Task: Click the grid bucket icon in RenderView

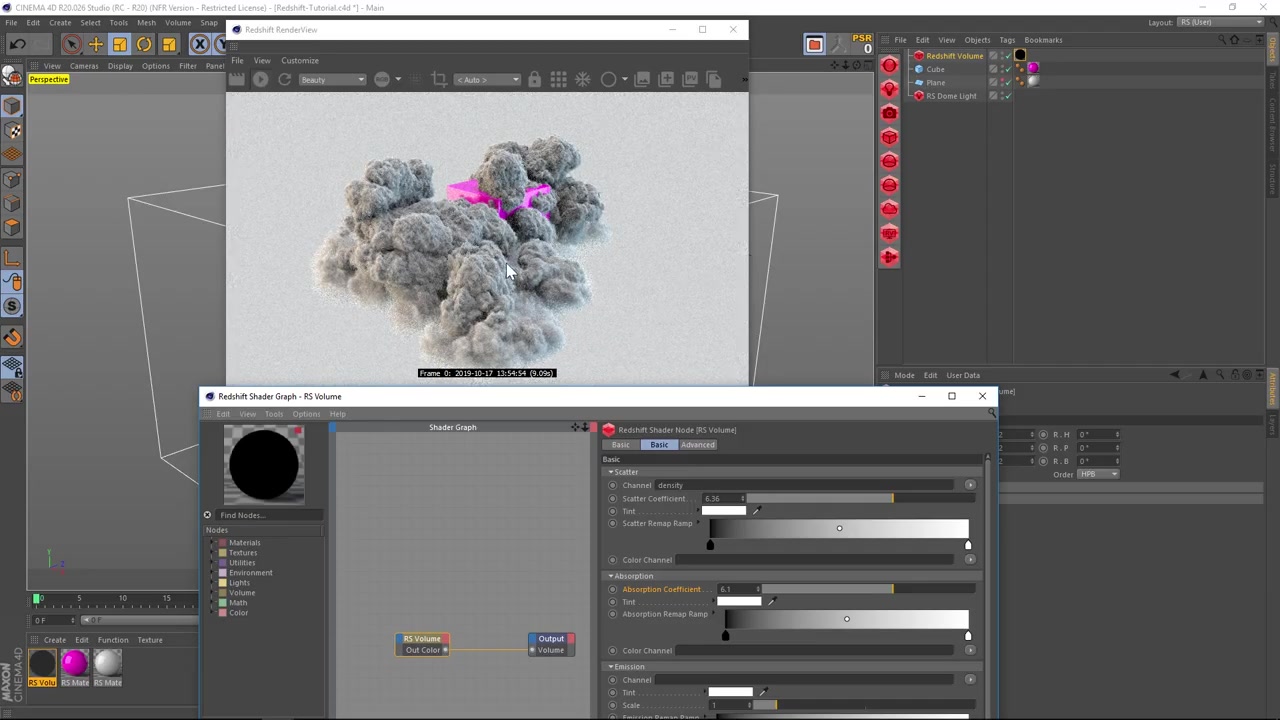Action: pyautogui.click(x=558, y=80)
